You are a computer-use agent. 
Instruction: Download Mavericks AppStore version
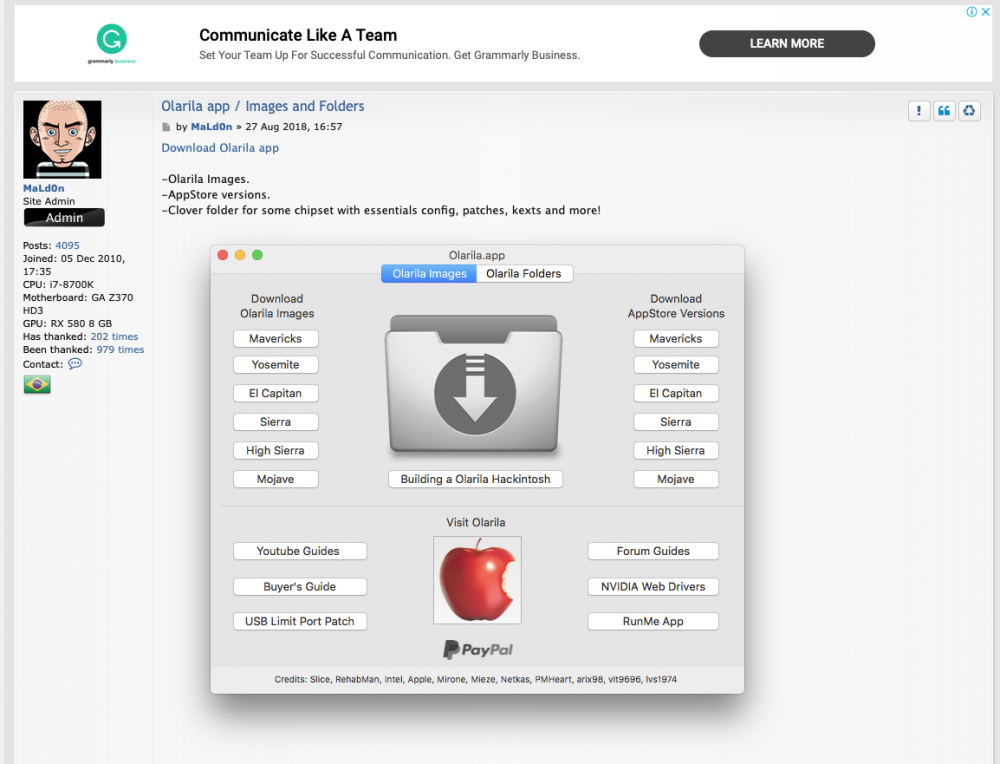click(x=676, y=339)
